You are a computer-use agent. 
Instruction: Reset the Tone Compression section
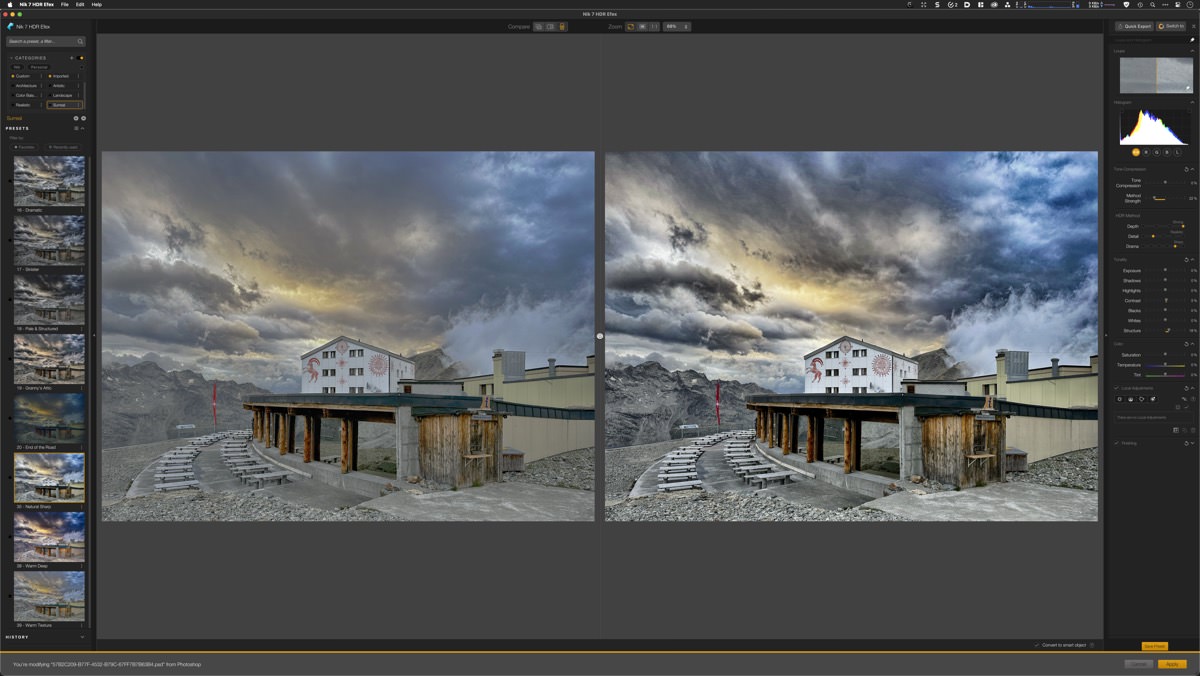[x=1186, y=169]
